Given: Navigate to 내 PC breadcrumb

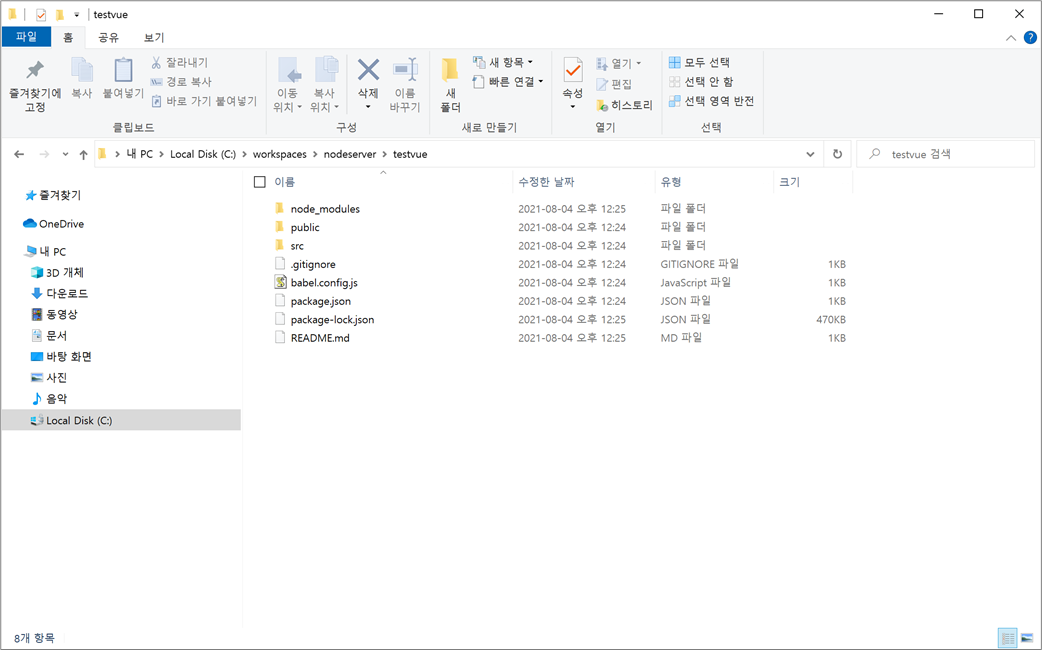Looking at the screenshot, I should [140, 154].
